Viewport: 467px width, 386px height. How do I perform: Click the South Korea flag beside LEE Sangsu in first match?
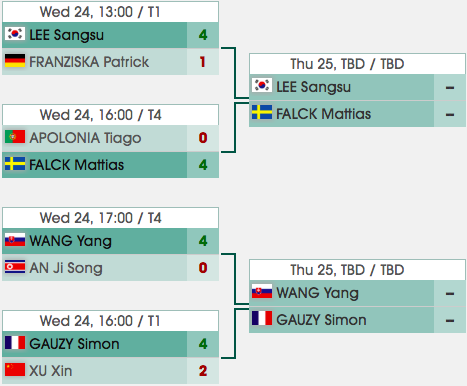click(x=15, y=34)
